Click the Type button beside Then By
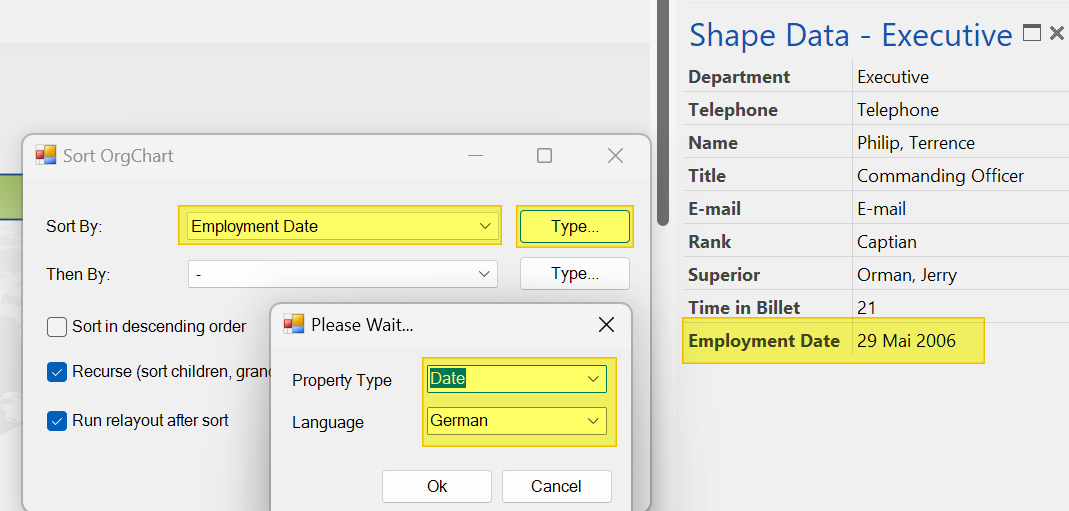 (575, 274)
